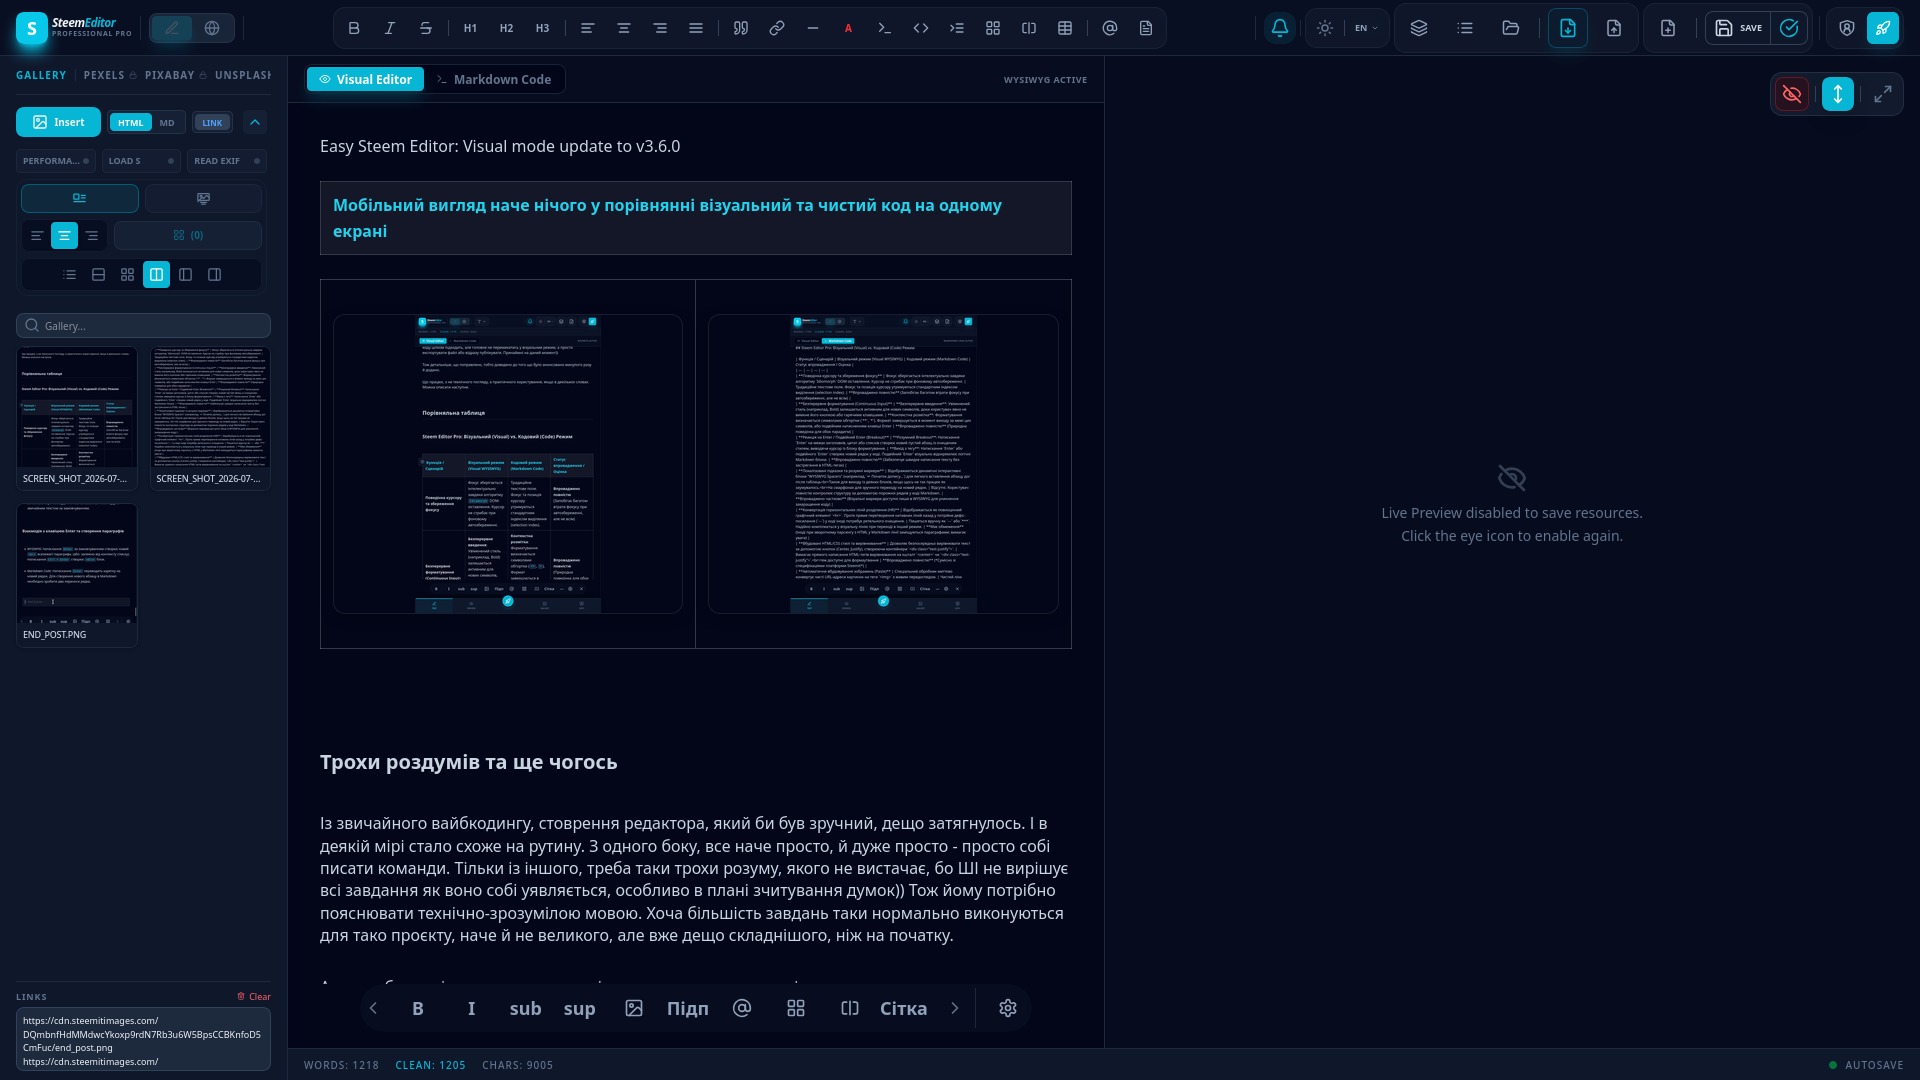Apply bold from the top toolbar
This screenshot has width=1920, height=1080.
point(354,28)
